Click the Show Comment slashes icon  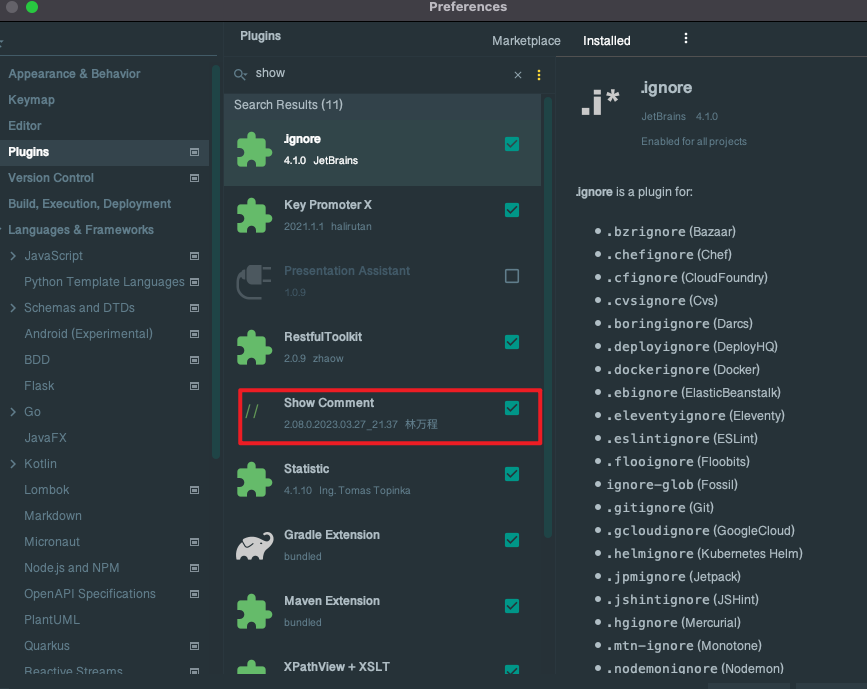click(252, 413)
